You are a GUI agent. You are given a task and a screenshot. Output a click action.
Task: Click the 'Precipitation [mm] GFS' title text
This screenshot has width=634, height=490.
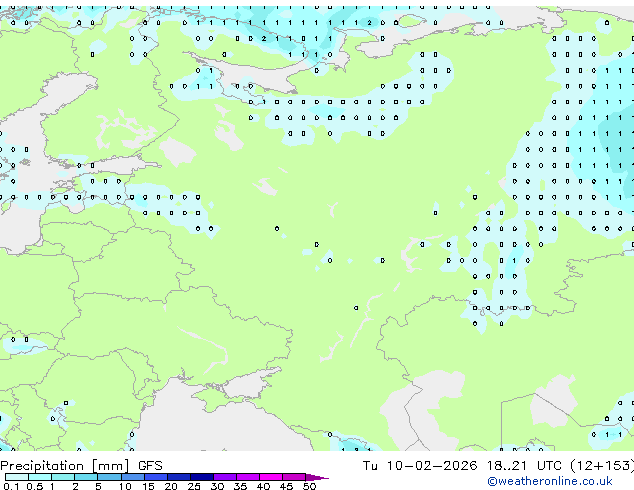[x=81, y=466]
